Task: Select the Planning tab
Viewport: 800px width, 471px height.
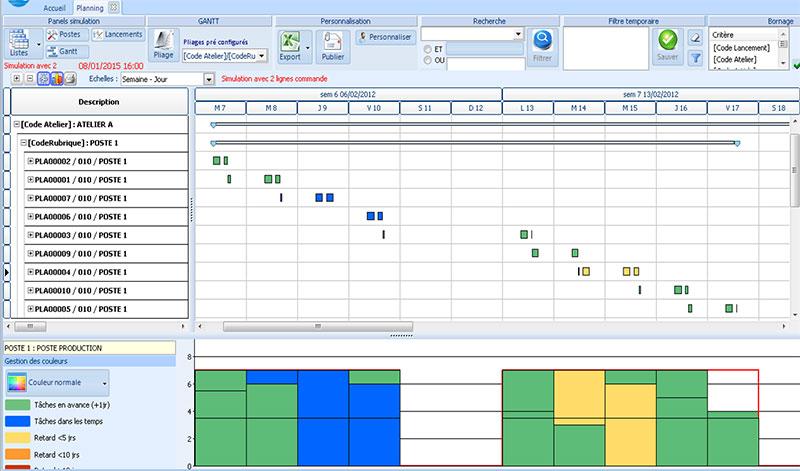Action: click(x=90, y=8)
